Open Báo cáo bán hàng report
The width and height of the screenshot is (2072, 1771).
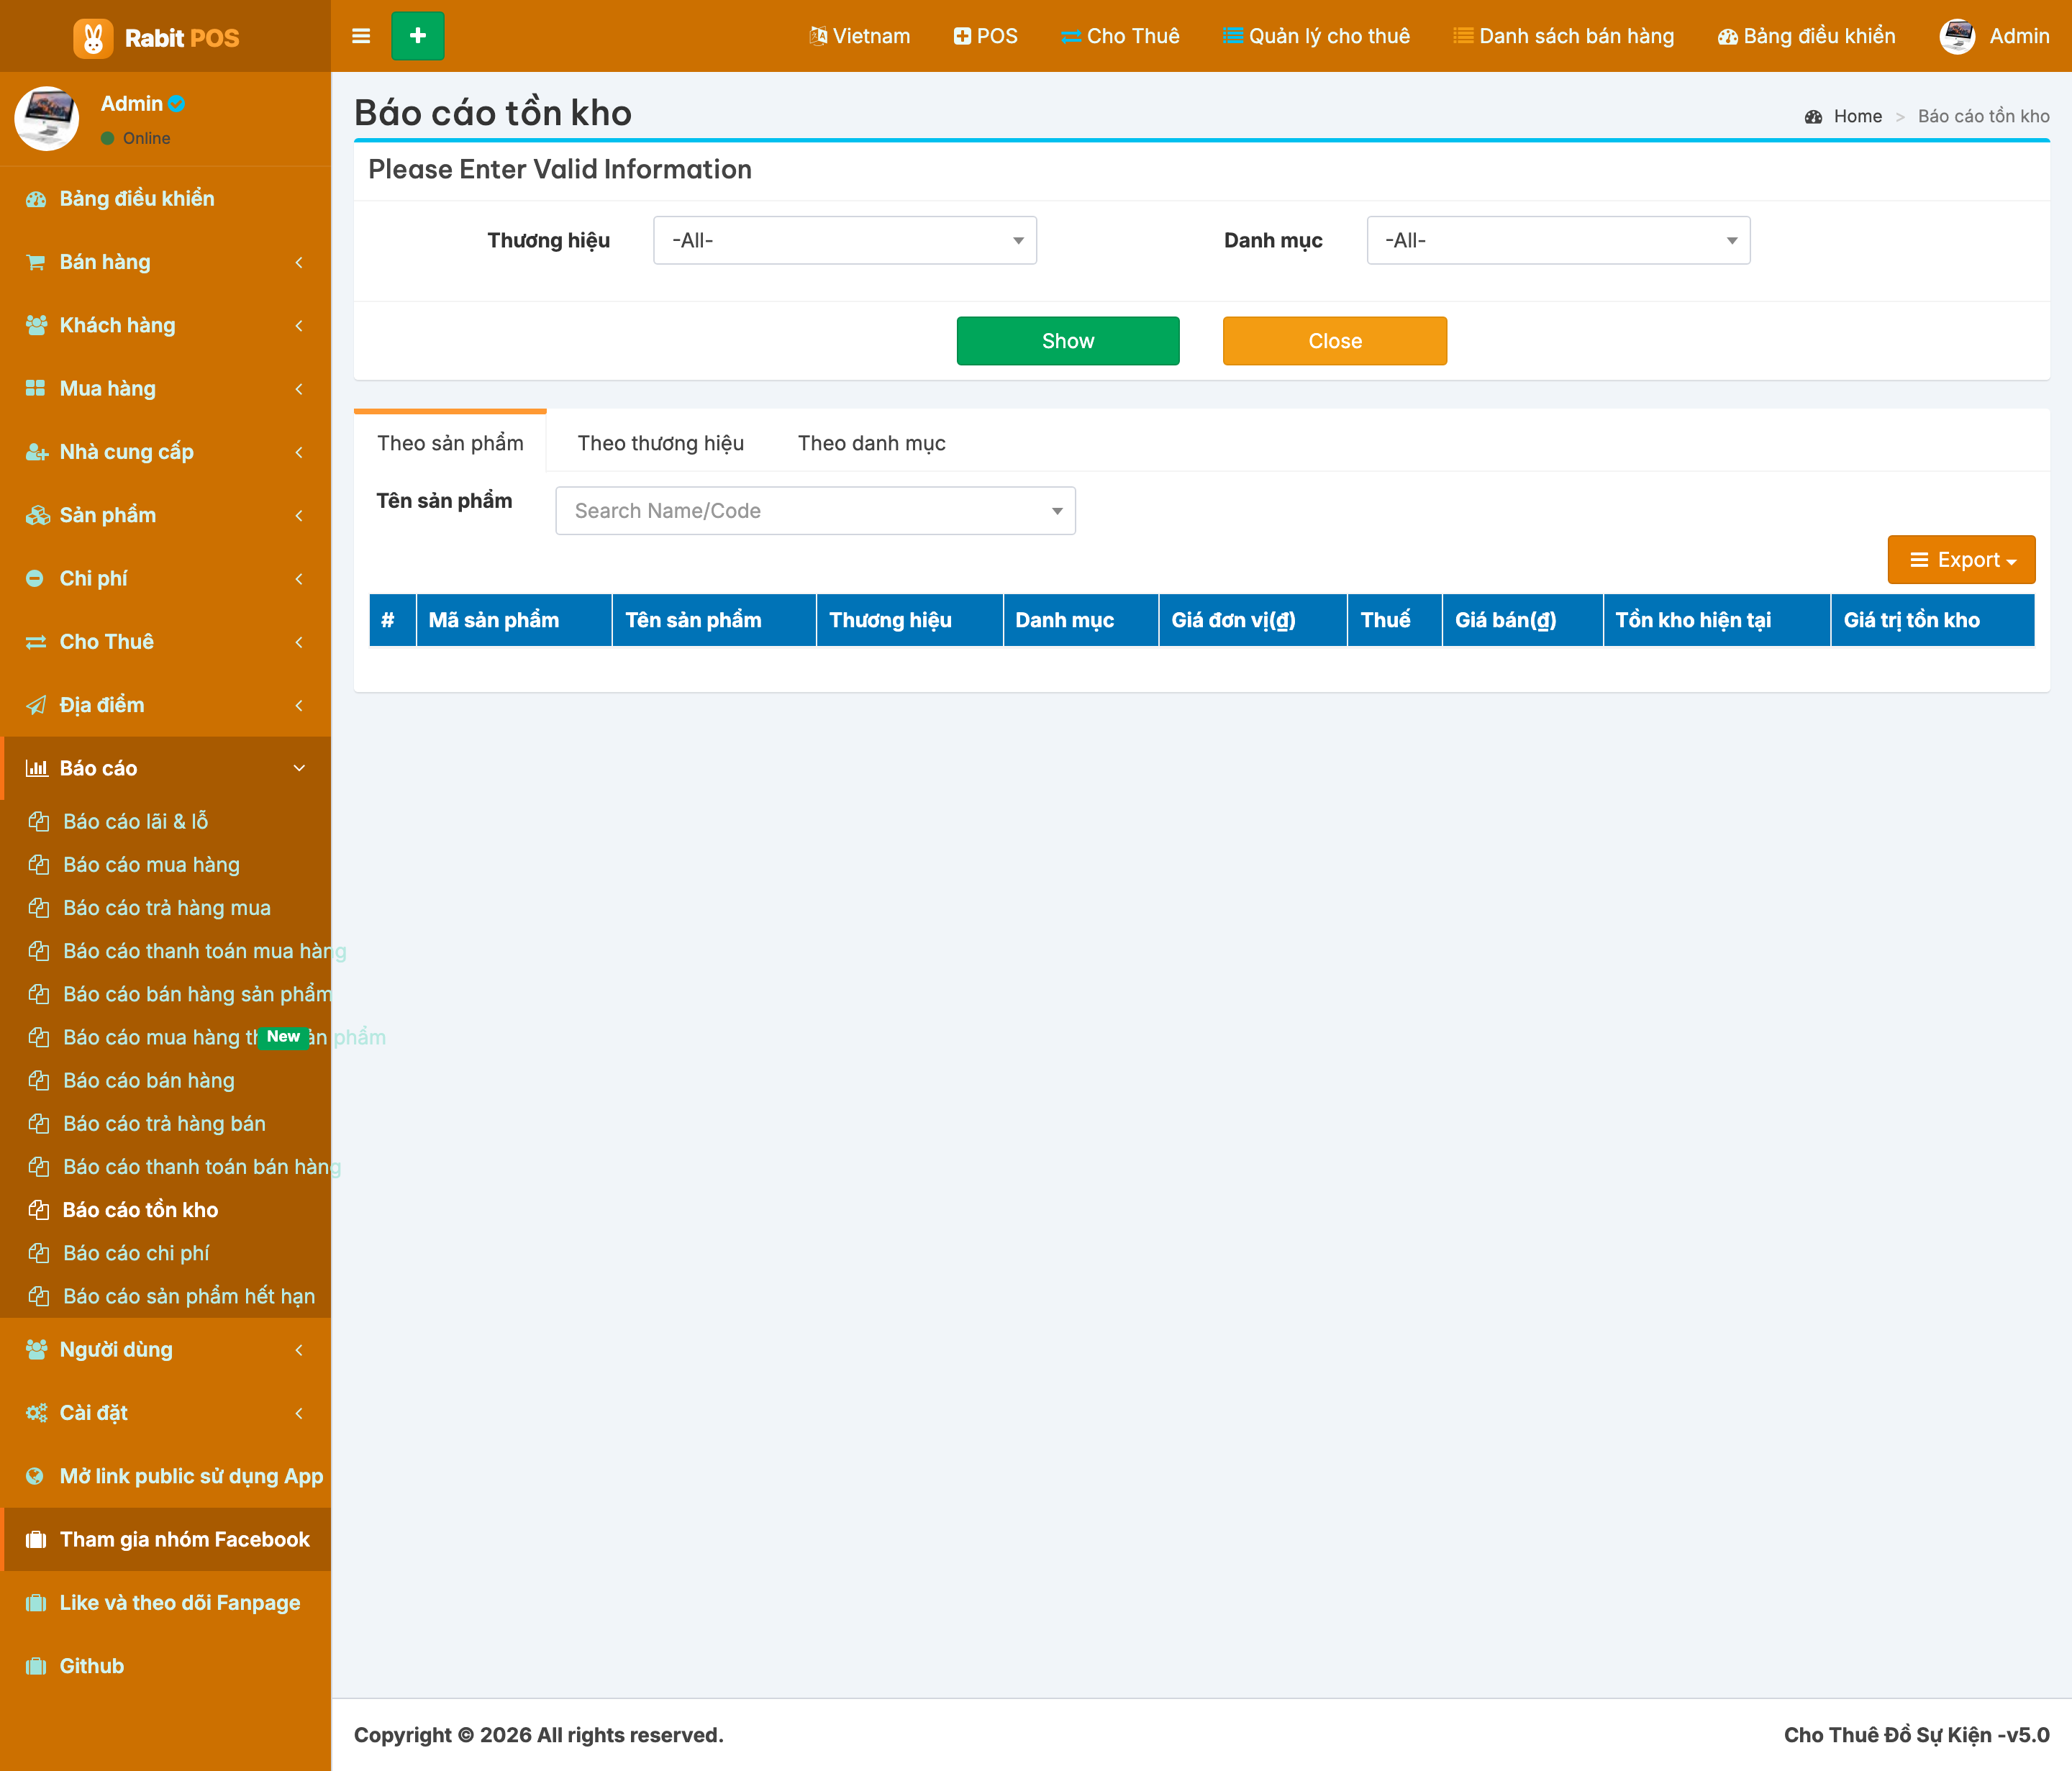tap(149, 1081)
